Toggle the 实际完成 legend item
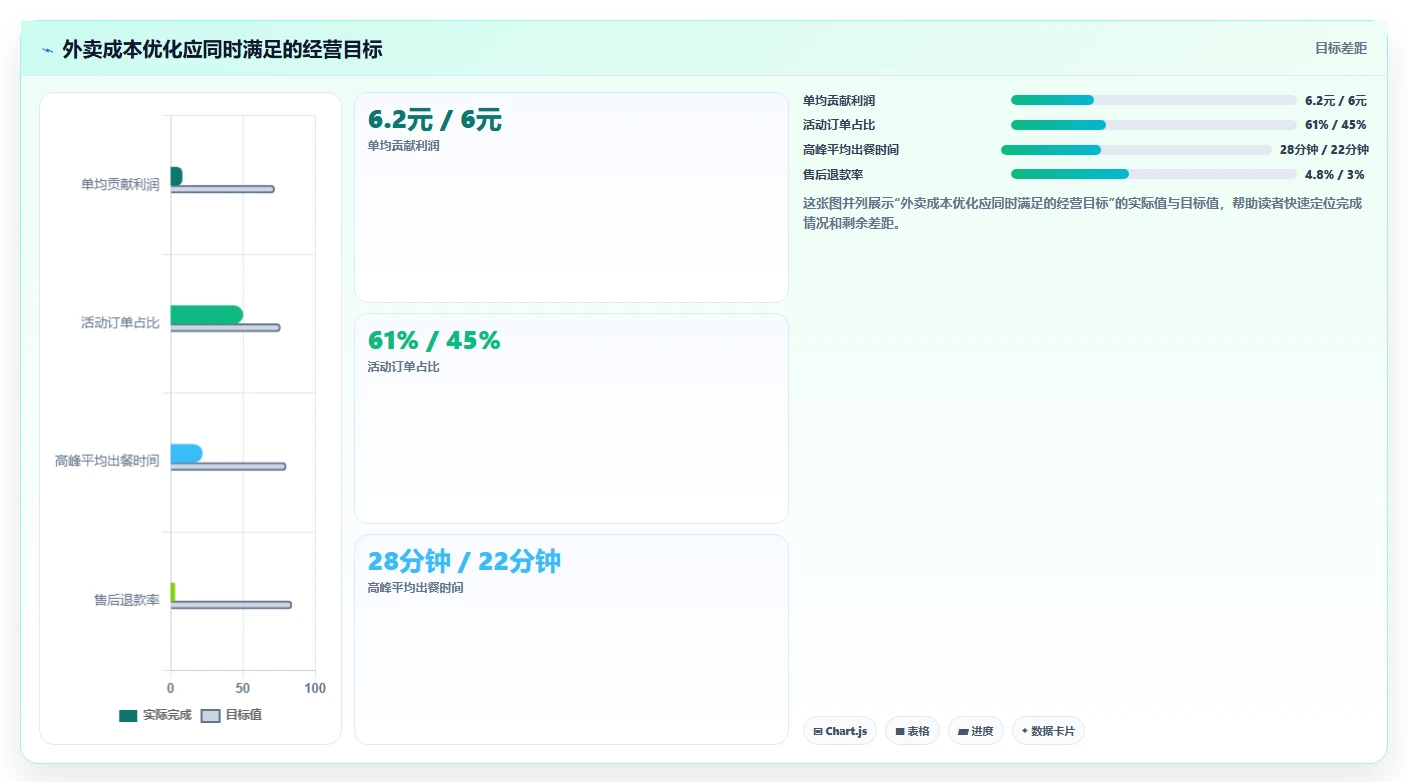Image resolution: width=1408 pixels, height=782 pixels. tap(155, 715)
